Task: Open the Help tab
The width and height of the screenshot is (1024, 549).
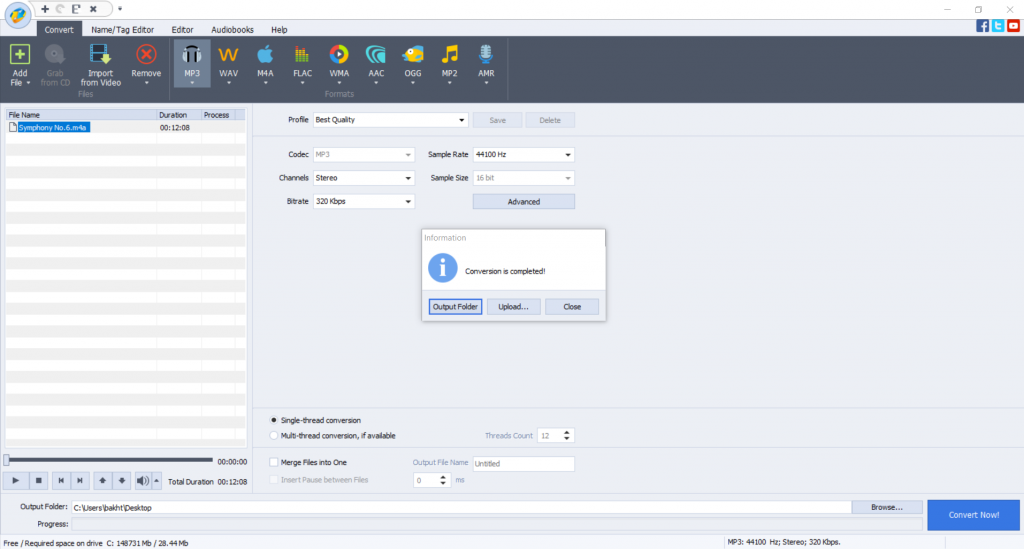Action: click(279, 29)
